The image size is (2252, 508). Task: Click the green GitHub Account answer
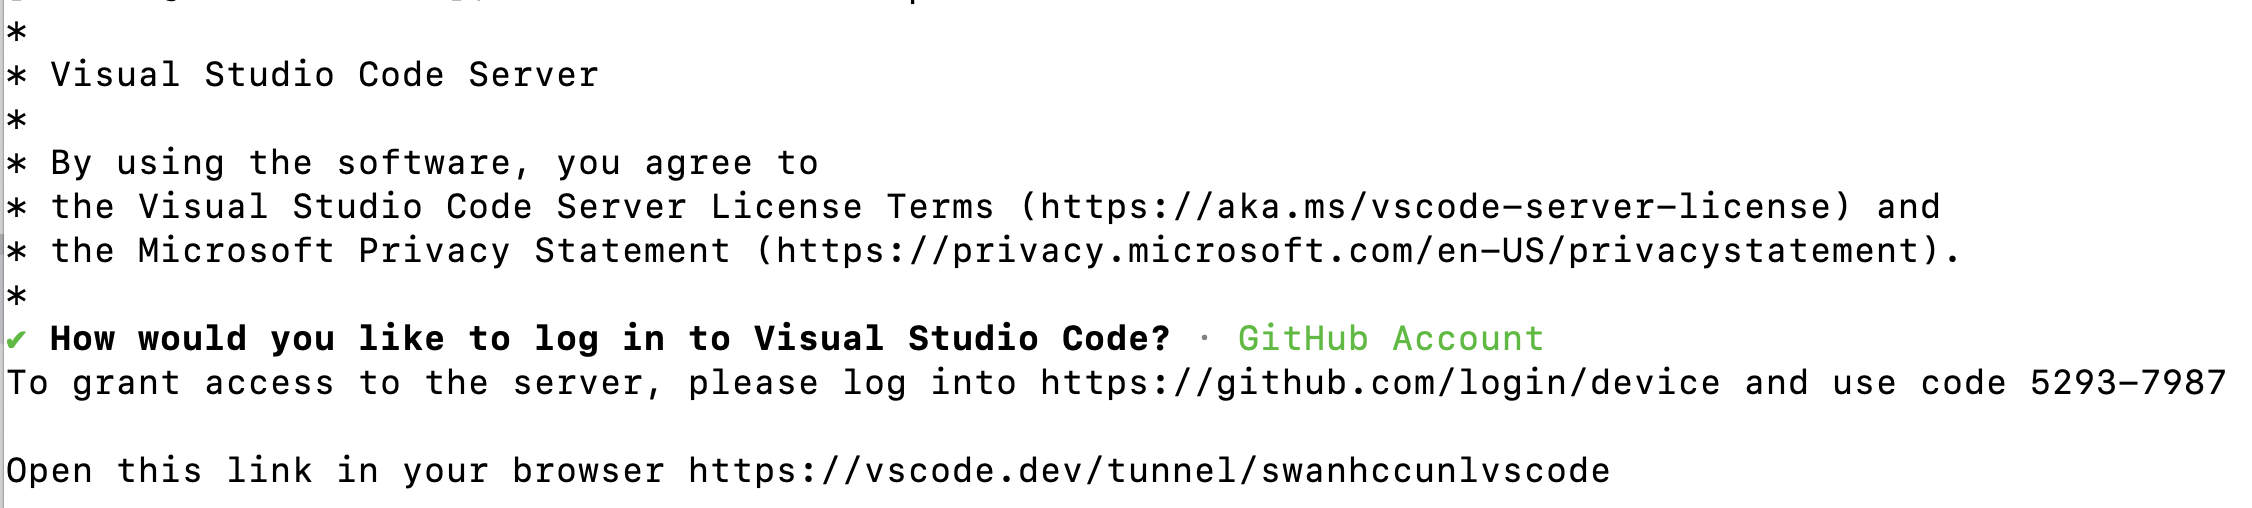pyautogui.click(x=1390, y=339)
